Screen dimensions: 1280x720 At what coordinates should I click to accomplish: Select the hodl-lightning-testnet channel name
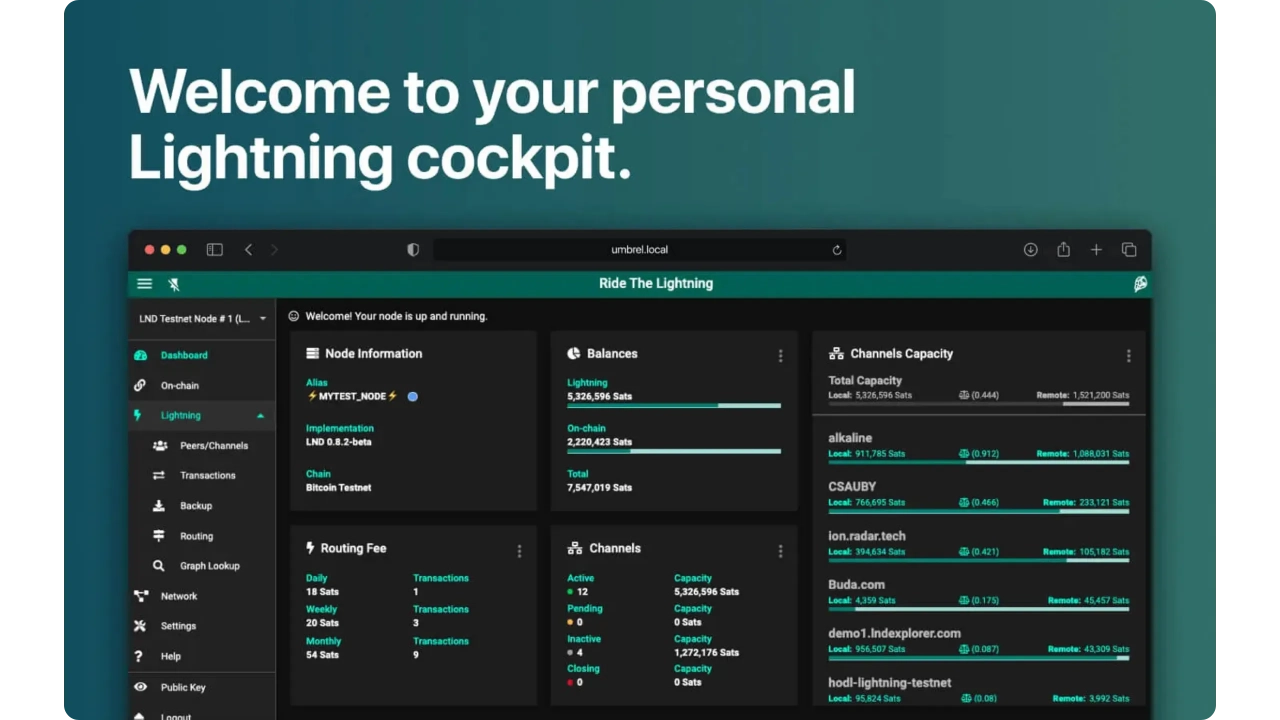[890, 683]
